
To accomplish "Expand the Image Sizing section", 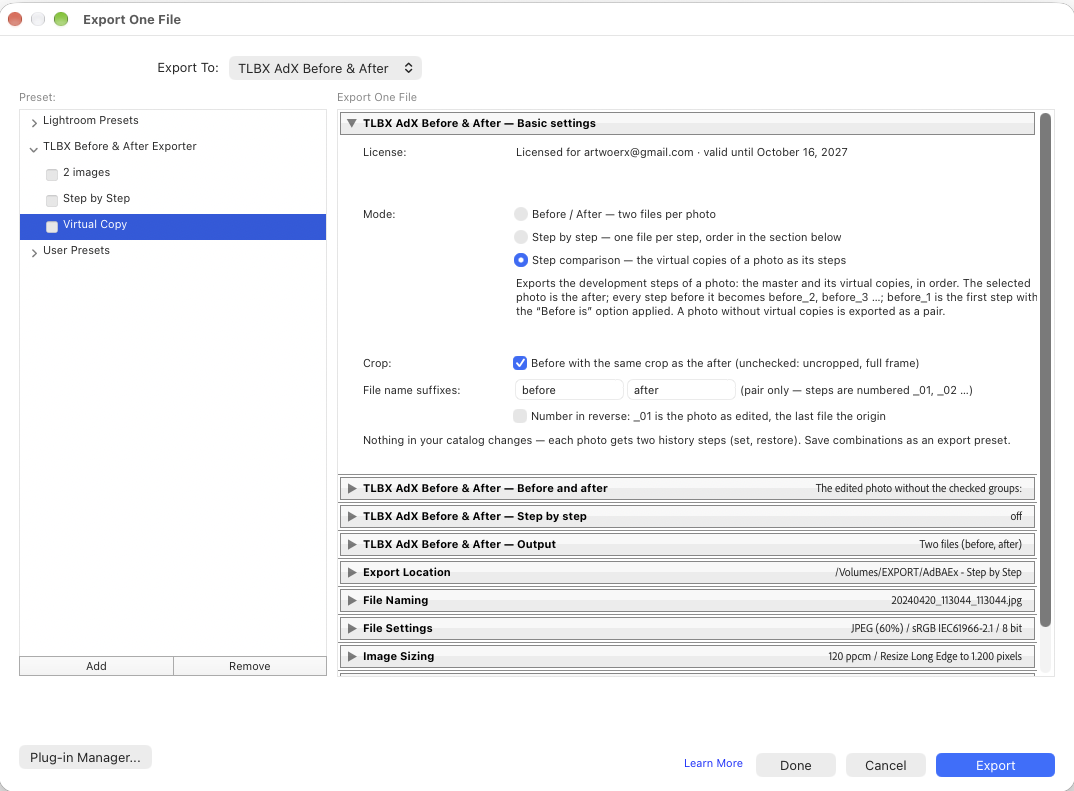I will tap(352, 656).
